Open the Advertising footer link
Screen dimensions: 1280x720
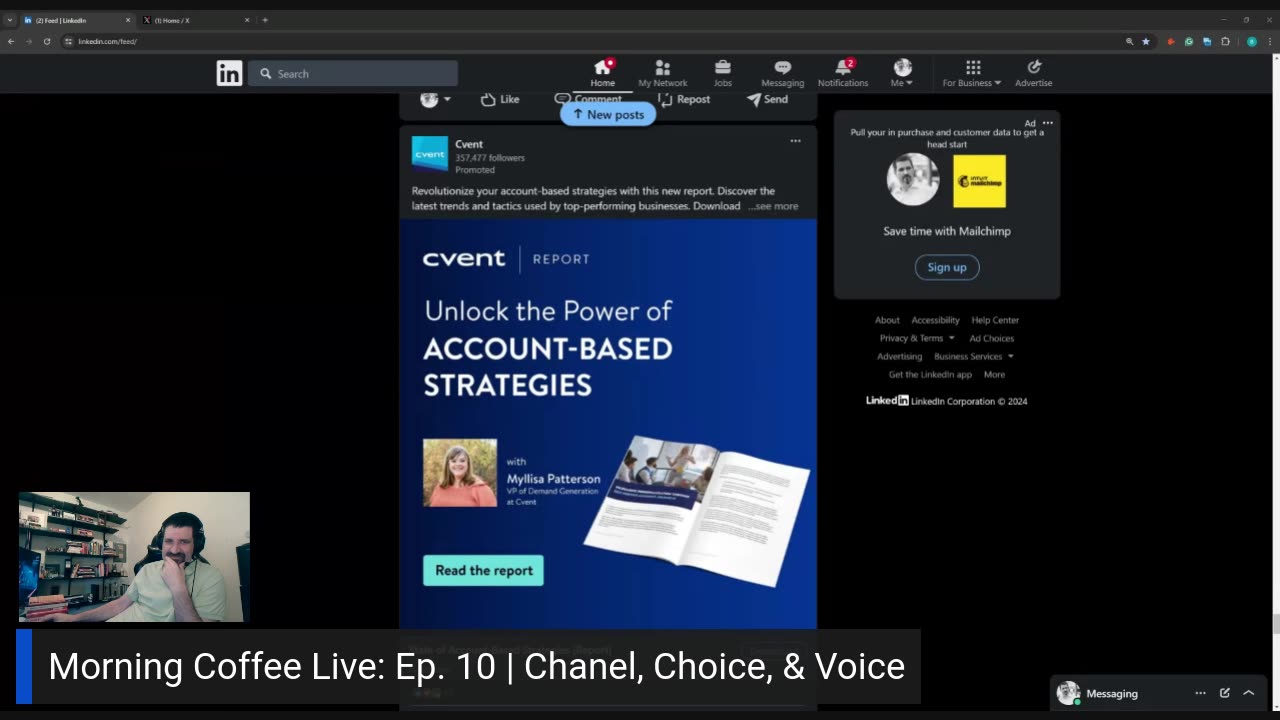(899, 356)
